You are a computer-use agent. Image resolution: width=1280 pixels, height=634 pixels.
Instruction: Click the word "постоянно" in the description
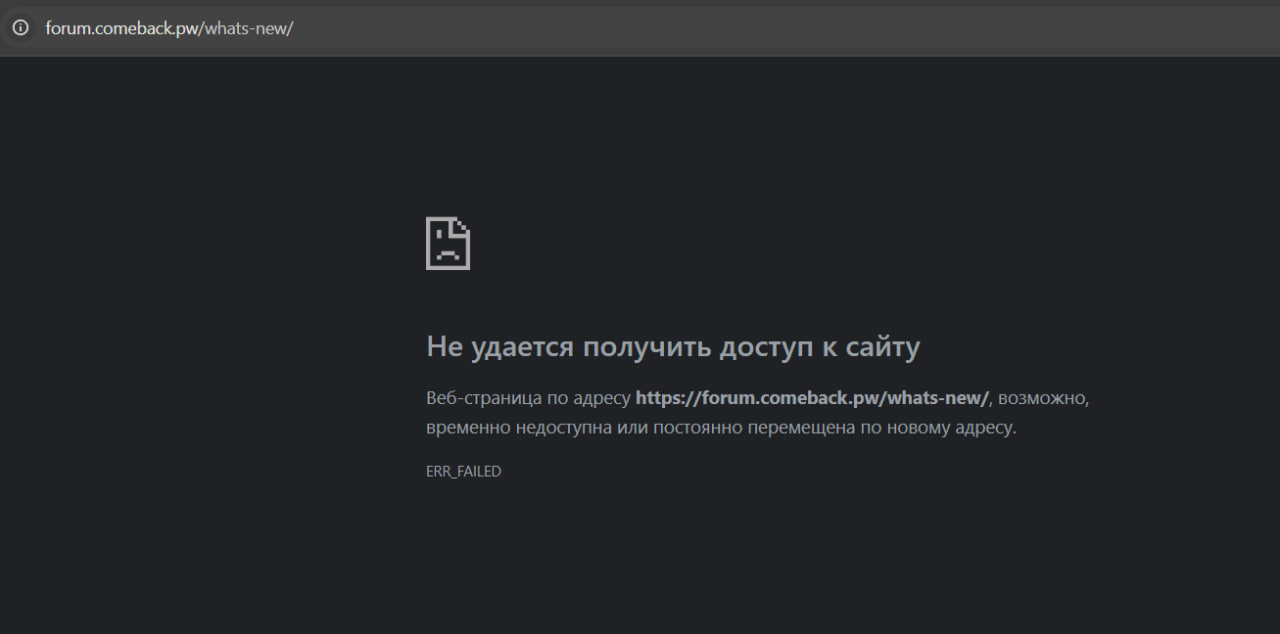coord(699,427)
